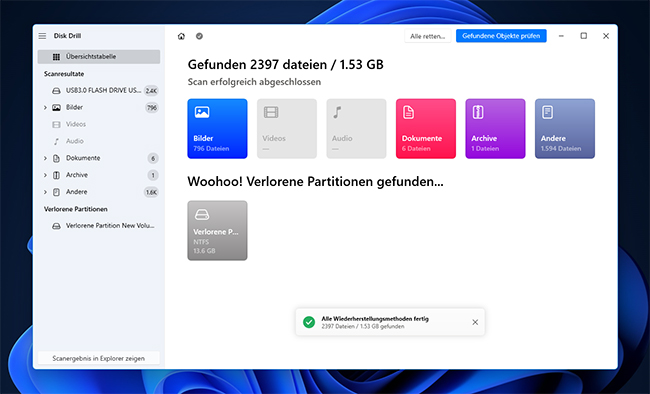Open the red Dokumente 6 Dateien card

[x=426, y=129]
